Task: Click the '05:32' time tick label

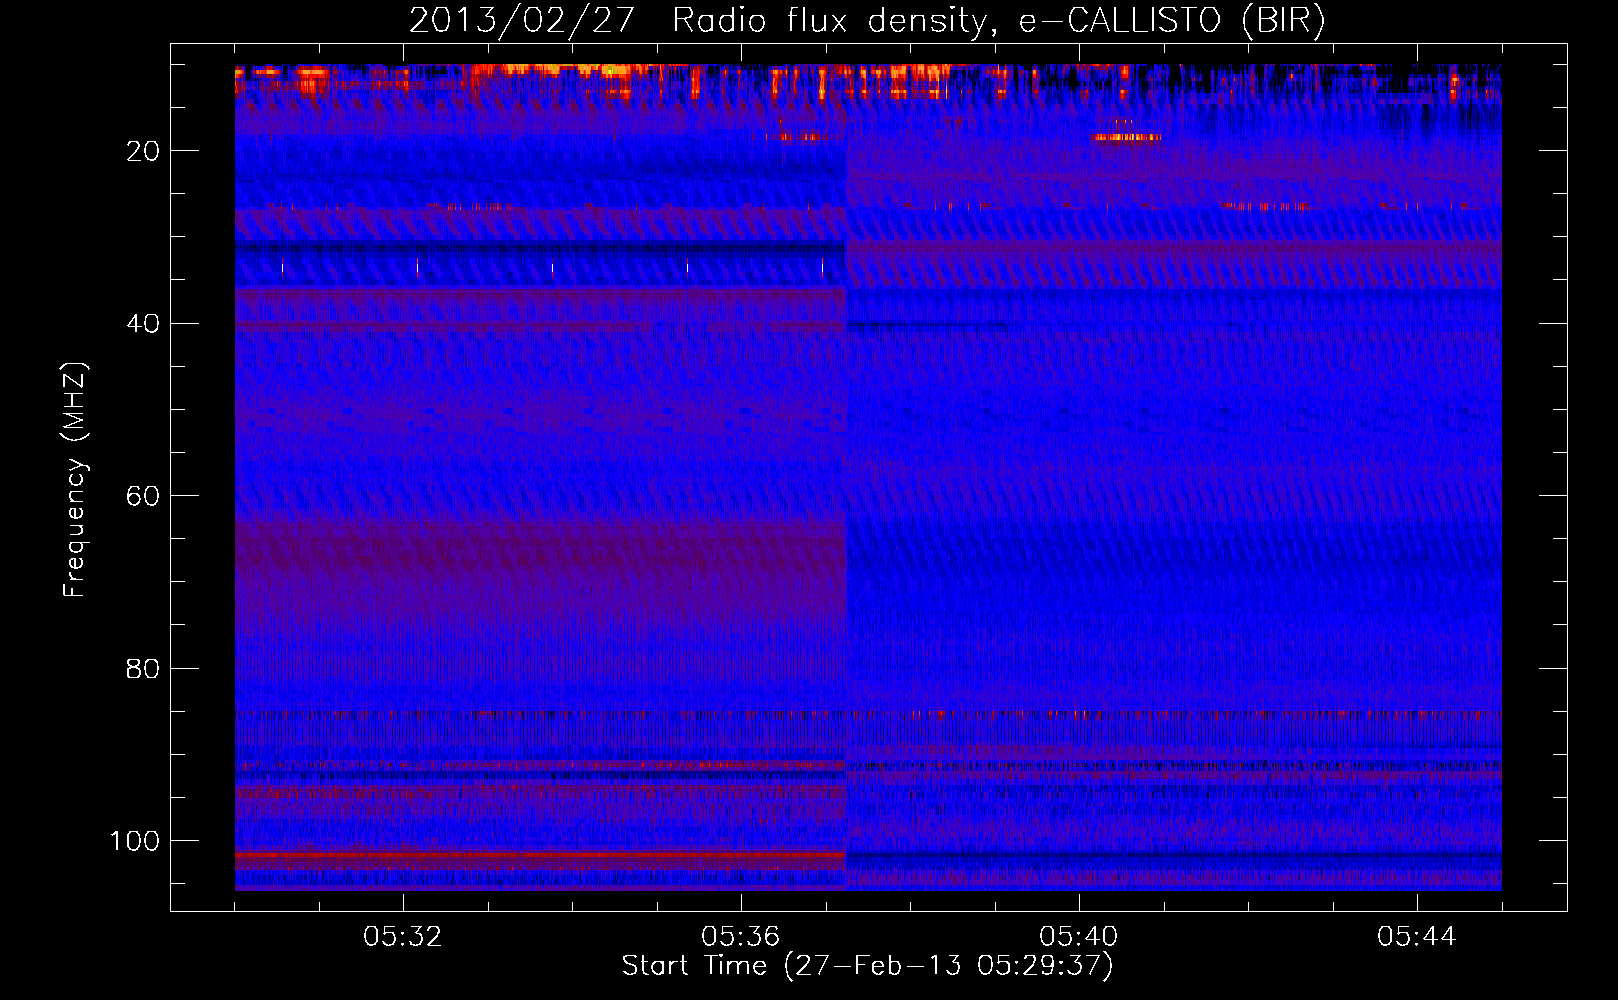Action: 403,937
